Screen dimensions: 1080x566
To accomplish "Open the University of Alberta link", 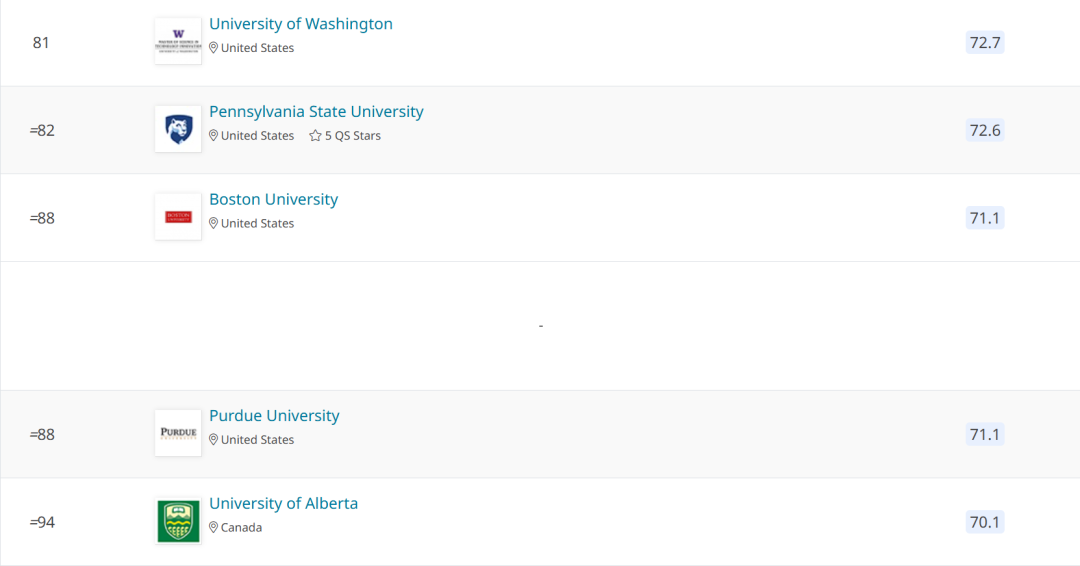I will click(x=284, y=503).
